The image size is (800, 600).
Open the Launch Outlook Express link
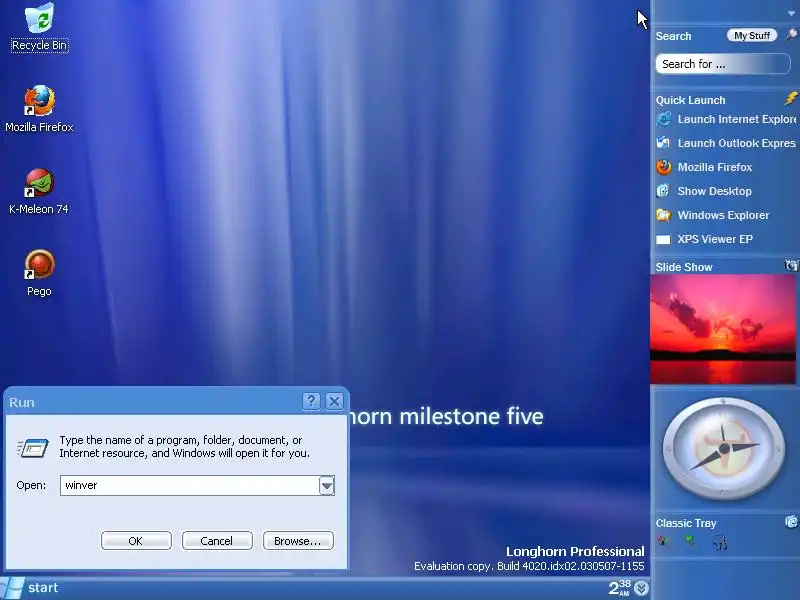[x=736, y=143]
